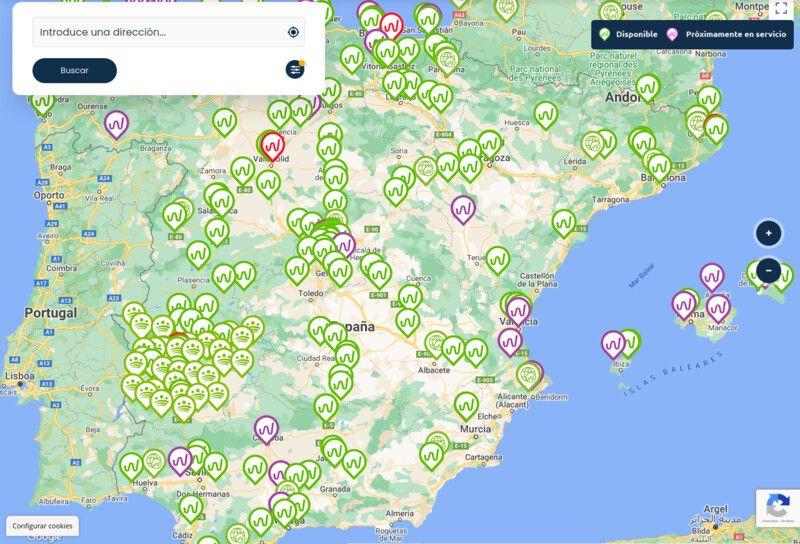Viewport: 800px width, 544px height.
Task: Select the globe marker near Benidorm
Action: (x=528, y=376)
